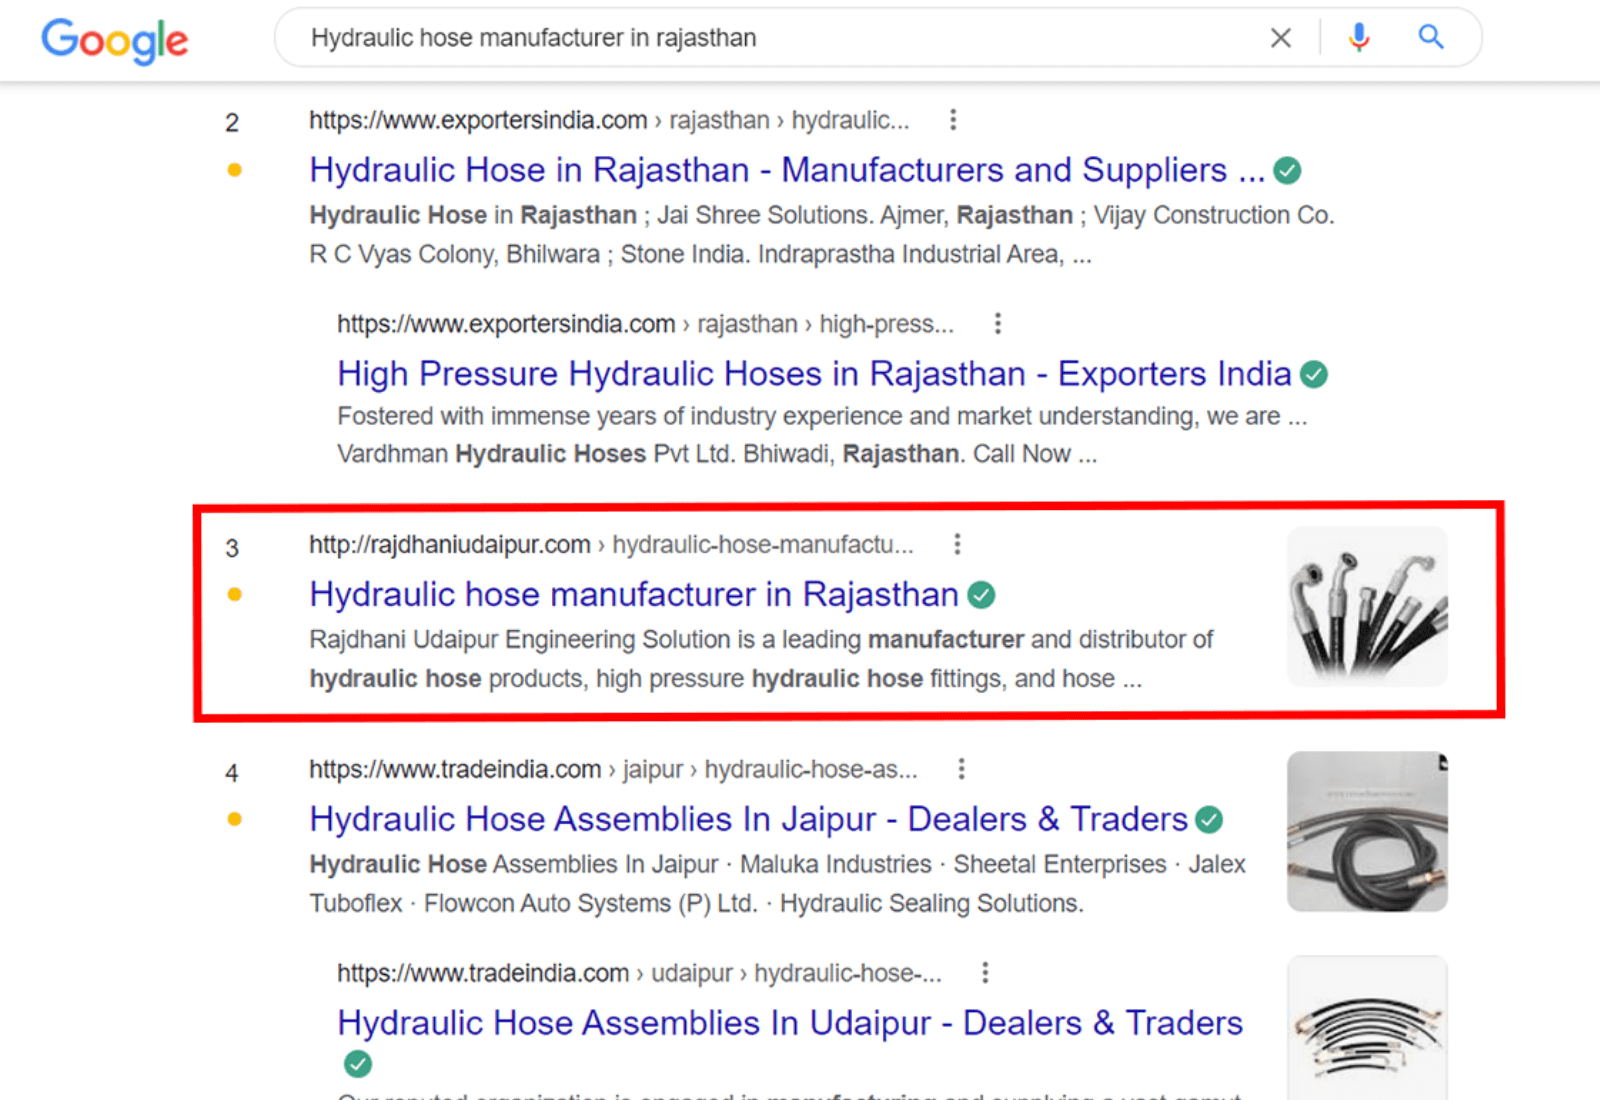Click green verified badge beside Exporters India title
Viewport: 1600px width, 1100px height.
click(1314, 375)
